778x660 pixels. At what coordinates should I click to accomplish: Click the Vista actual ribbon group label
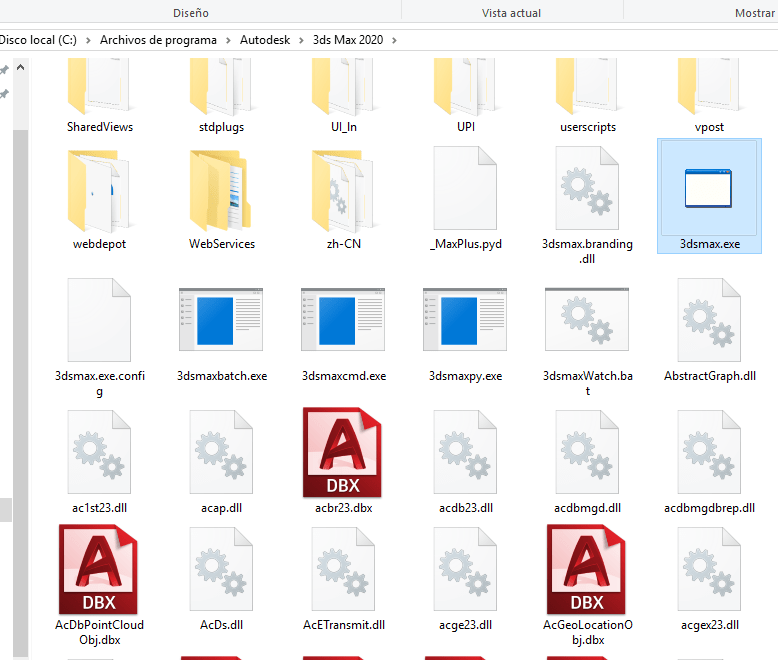pyautogui.click(x=512, y=13)
